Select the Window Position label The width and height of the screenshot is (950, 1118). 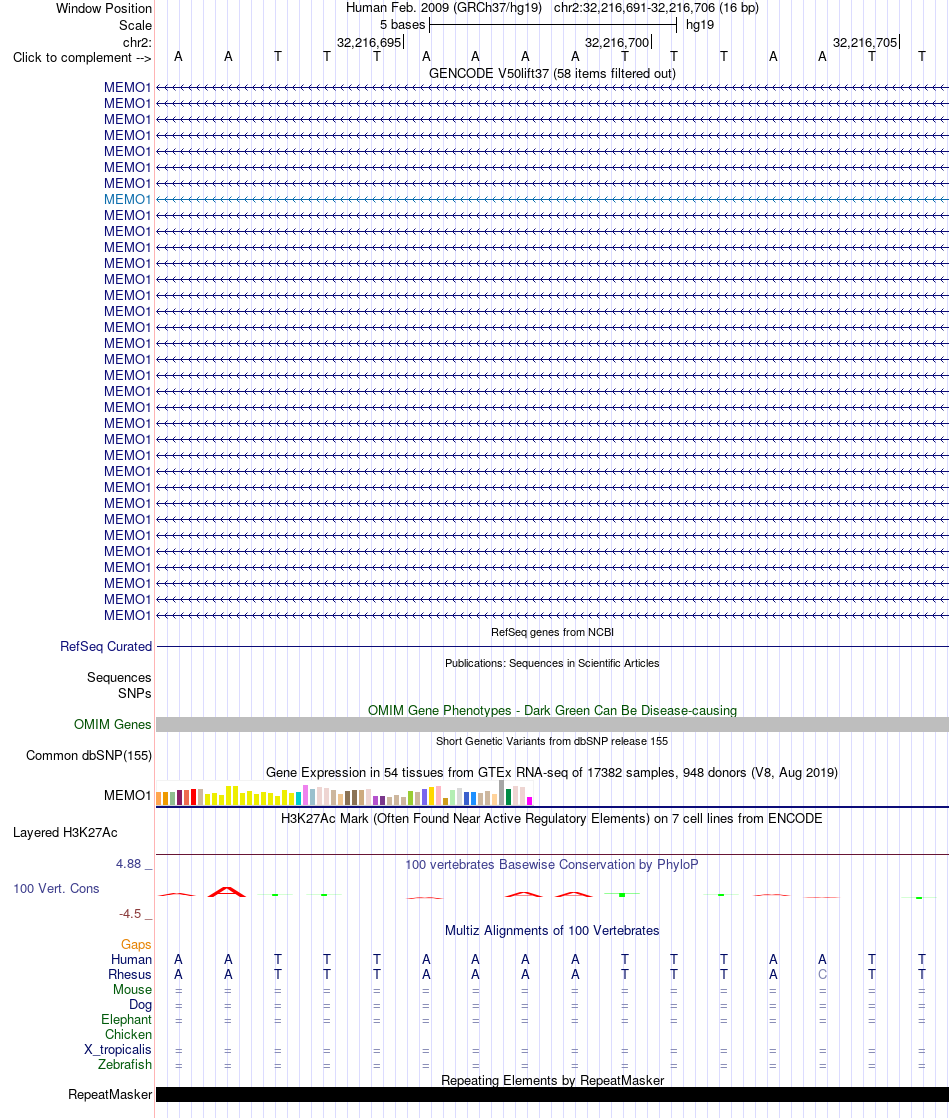pos(104,9)
